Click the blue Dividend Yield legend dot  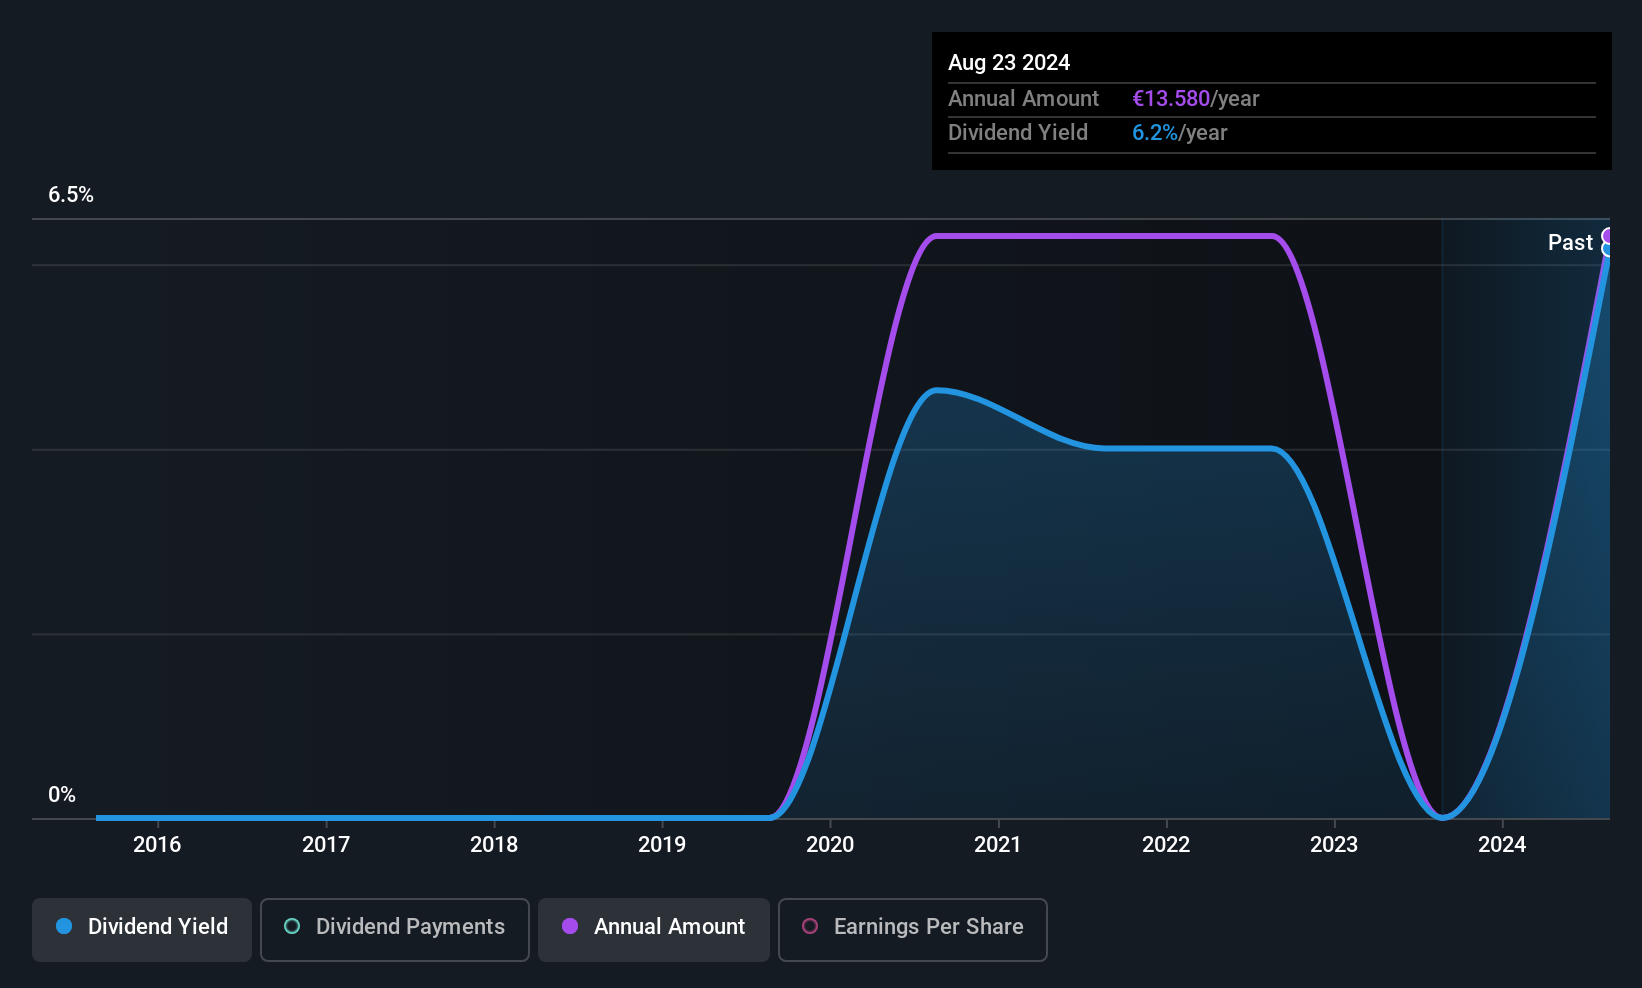[x=64, y=926]
